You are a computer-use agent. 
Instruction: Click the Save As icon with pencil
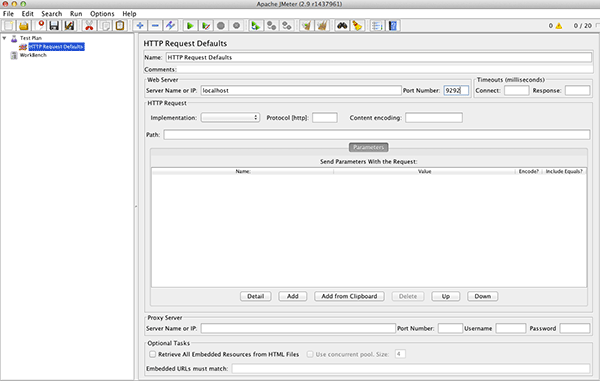click(x=69, y=26)
